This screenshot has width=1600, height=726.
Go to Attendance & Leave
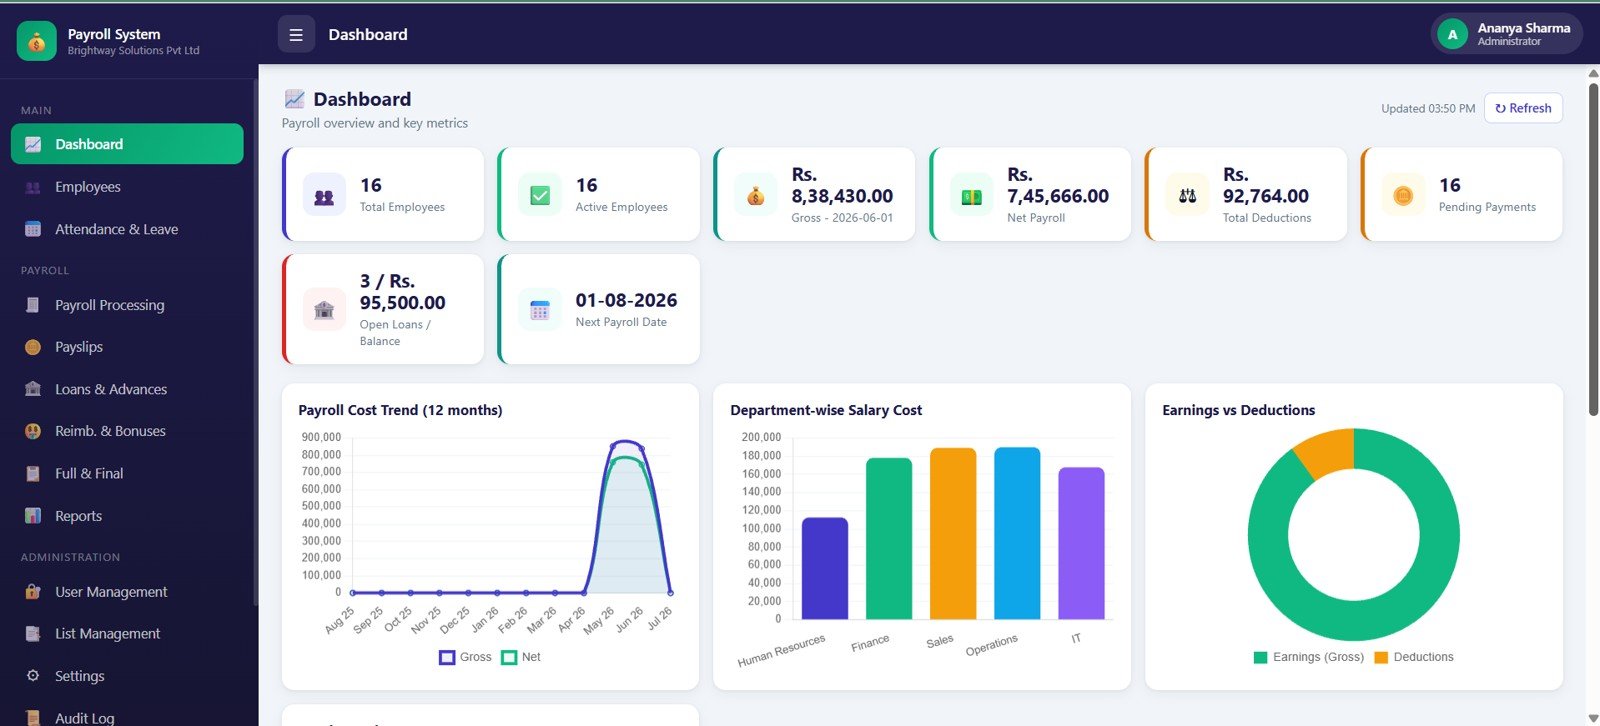click(x=127, y=229)
